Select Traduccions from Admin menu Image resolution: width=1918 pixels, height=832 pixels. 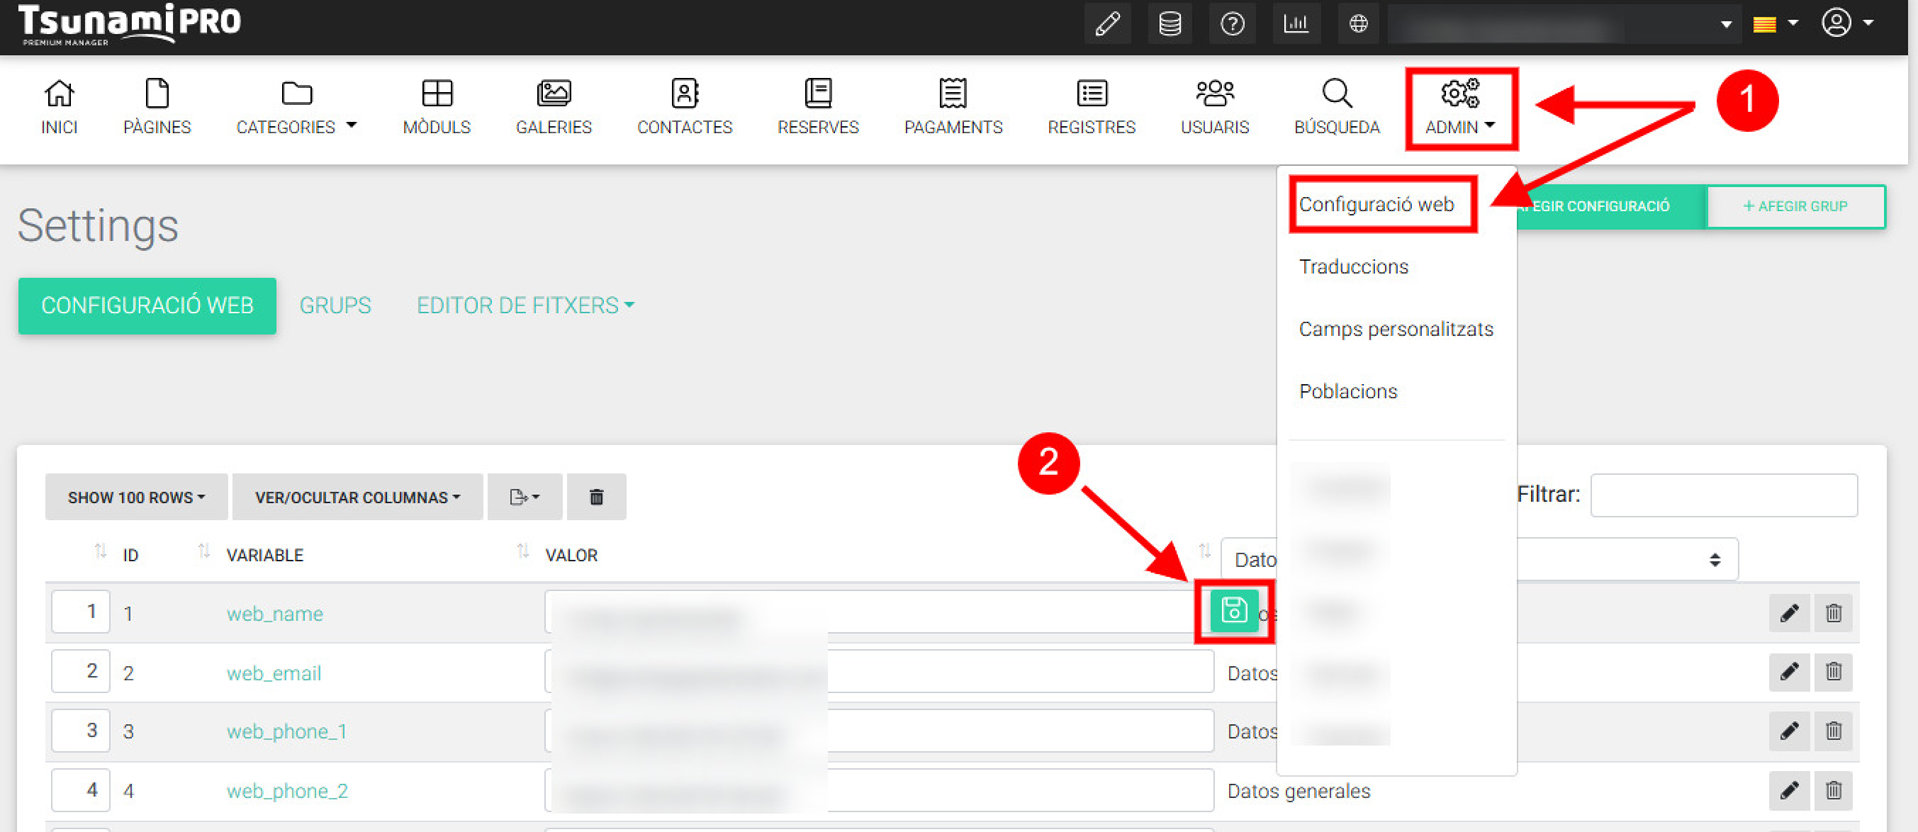(x=1353, y=267)
